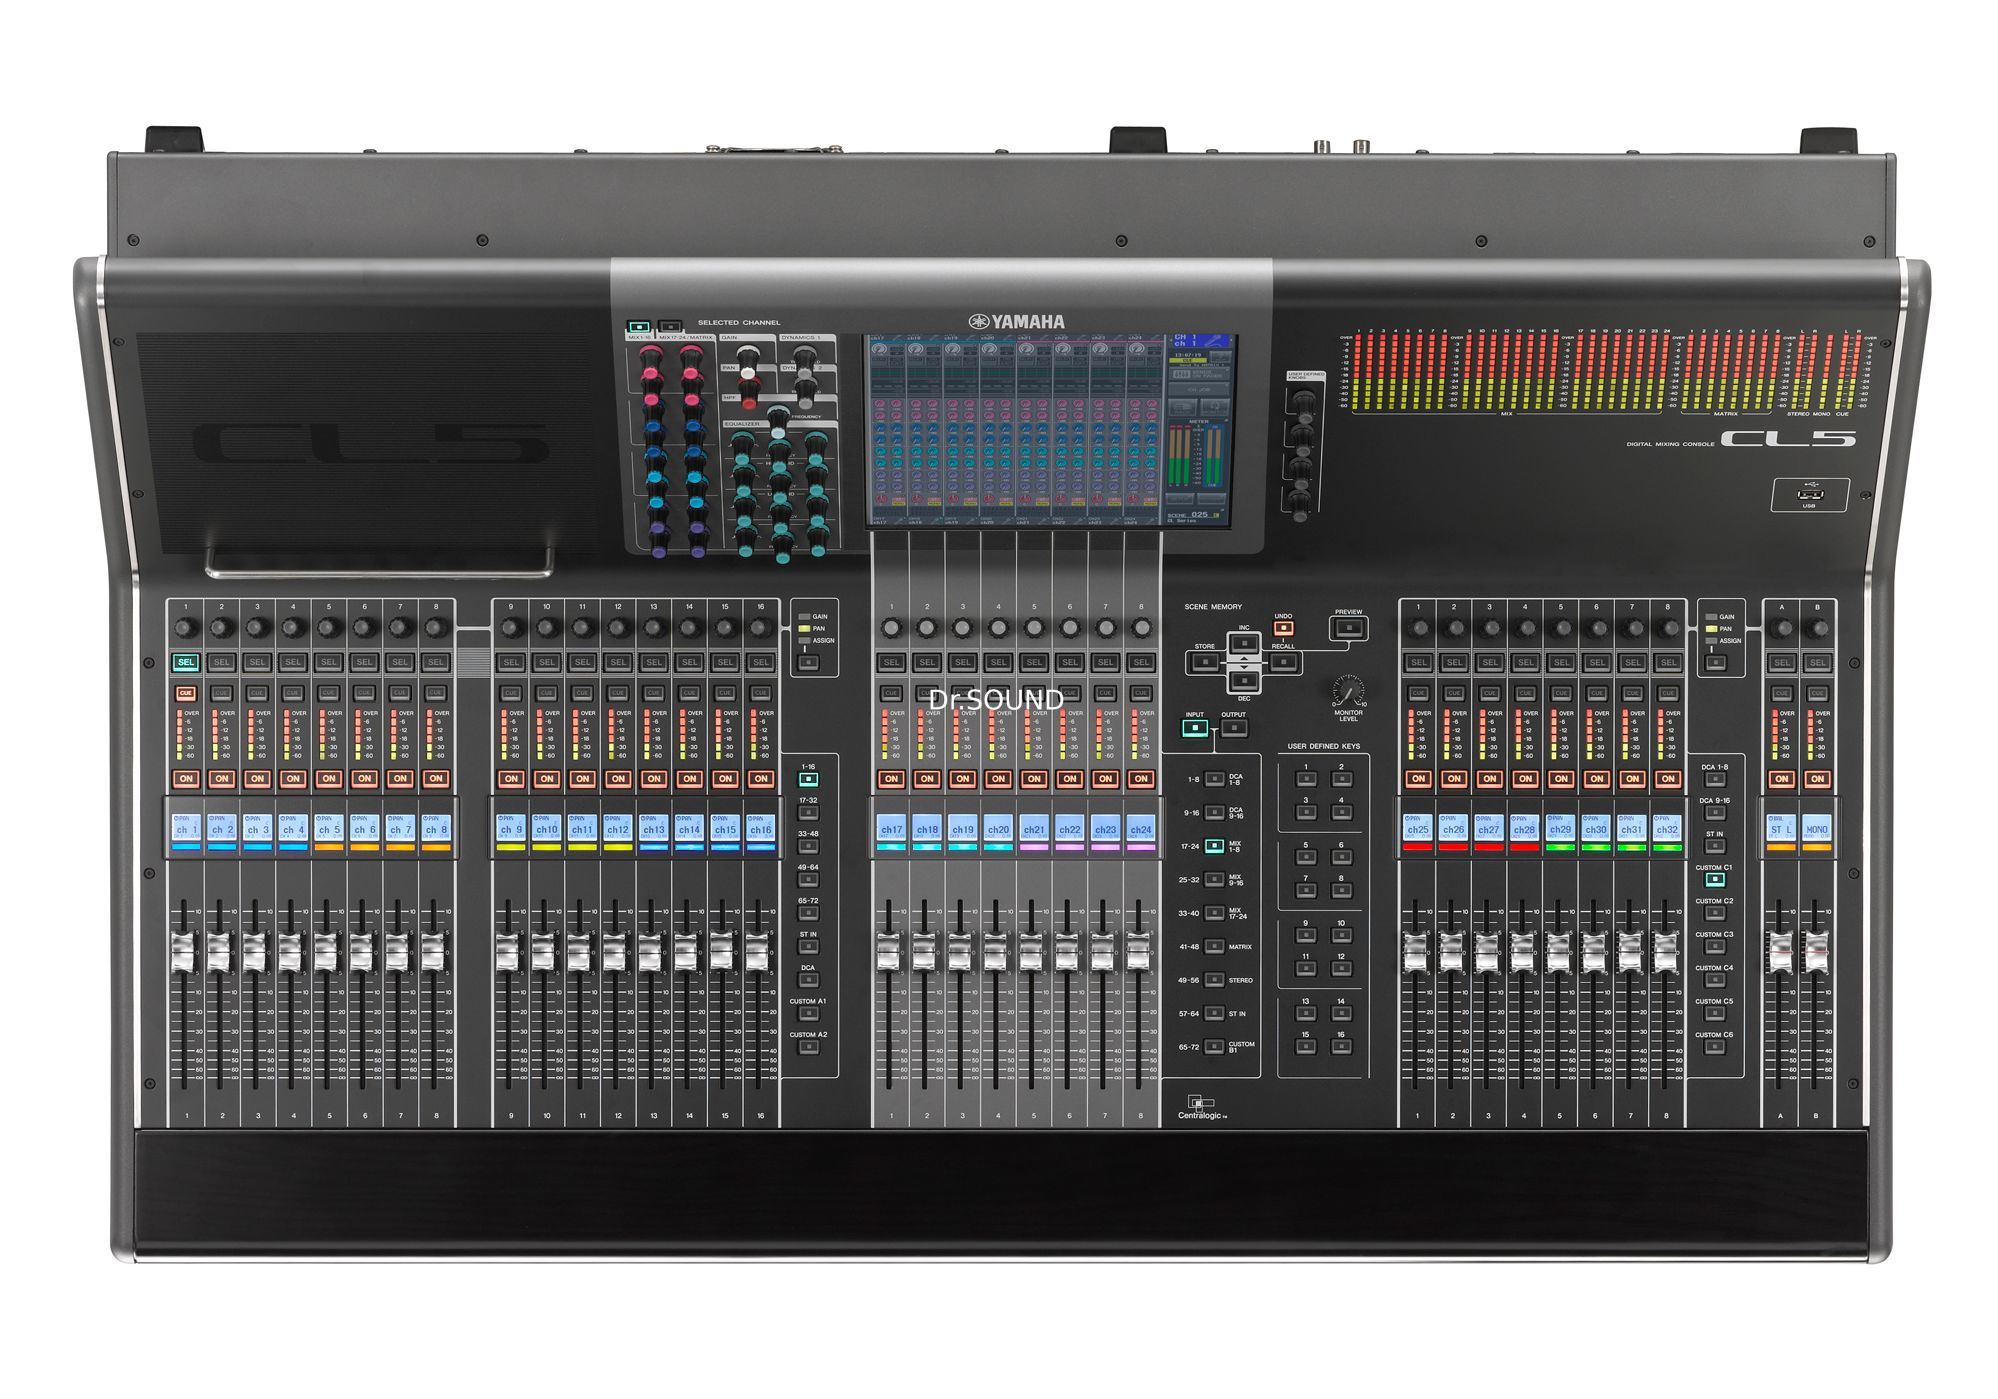Switch to the 17-32 fader bank
1998x1399 pixels.
[808, 813]
